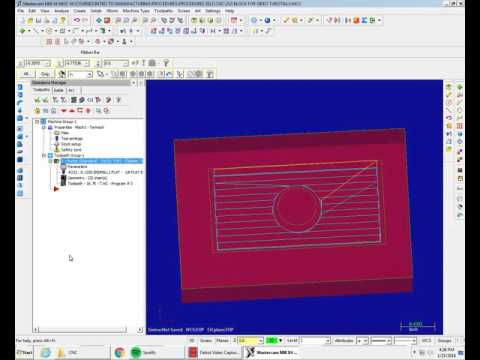Open the Edit menu

(32, 11)
